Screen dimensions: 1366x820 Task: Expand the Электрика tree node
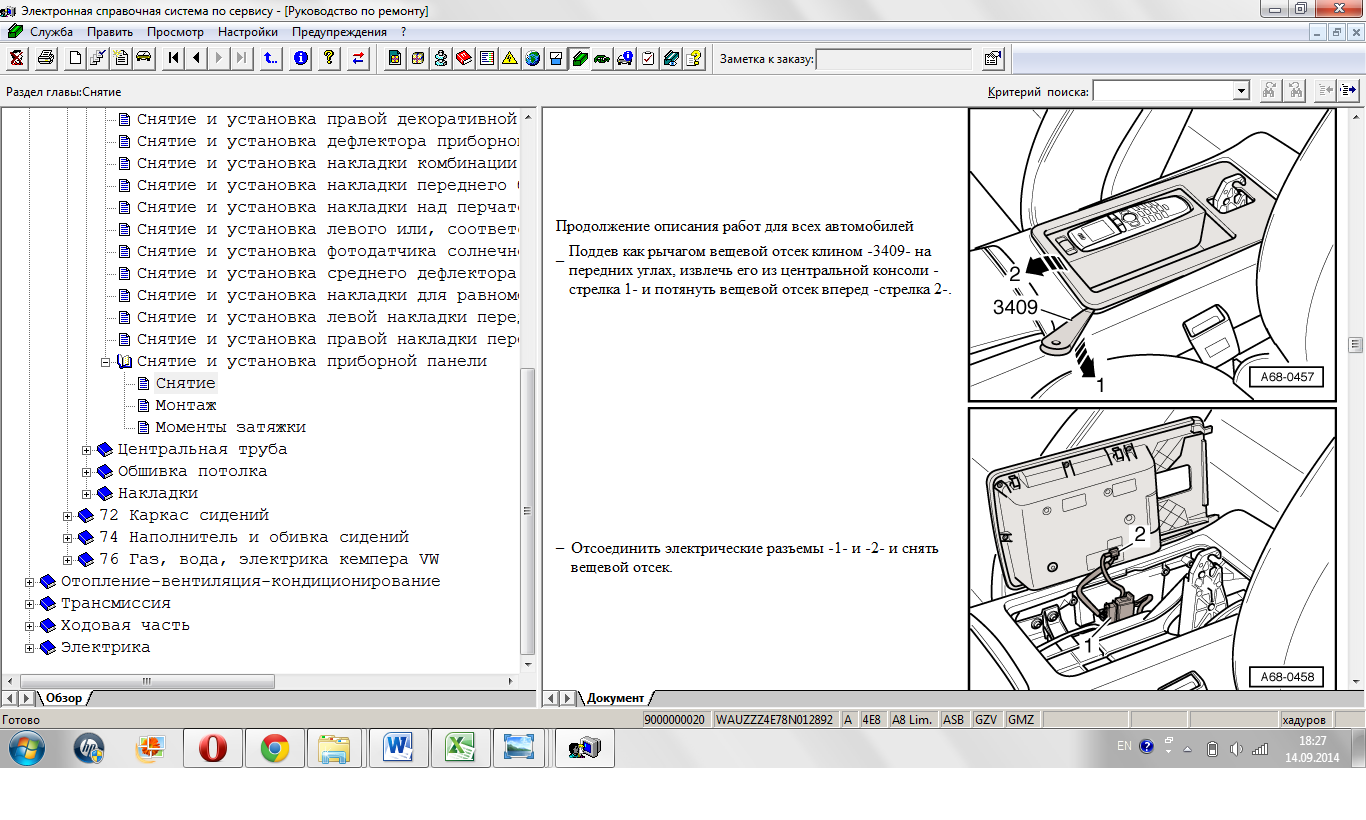coord(30,648)
